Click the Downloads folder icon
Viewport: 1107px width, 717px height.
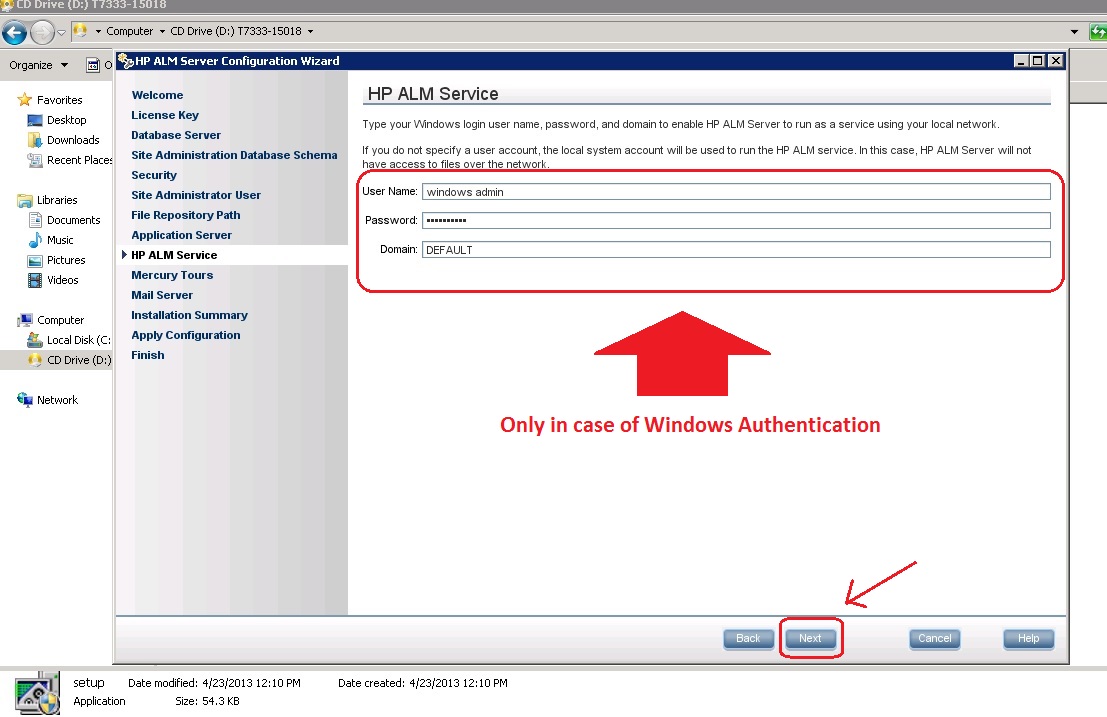pyautogui.click(x=35, y=140)
